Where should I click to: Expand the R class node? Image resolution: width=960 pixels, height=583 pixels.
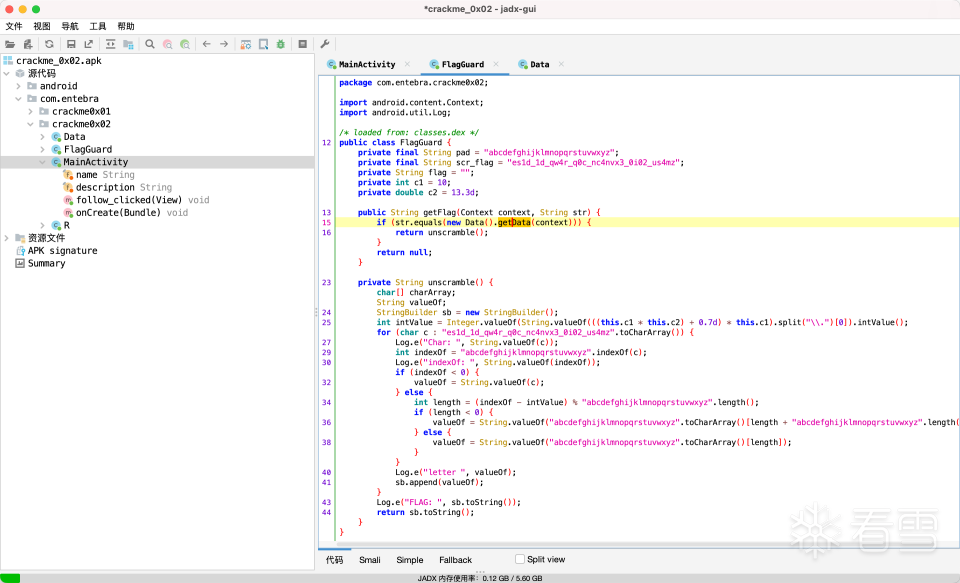pos(42,225)
